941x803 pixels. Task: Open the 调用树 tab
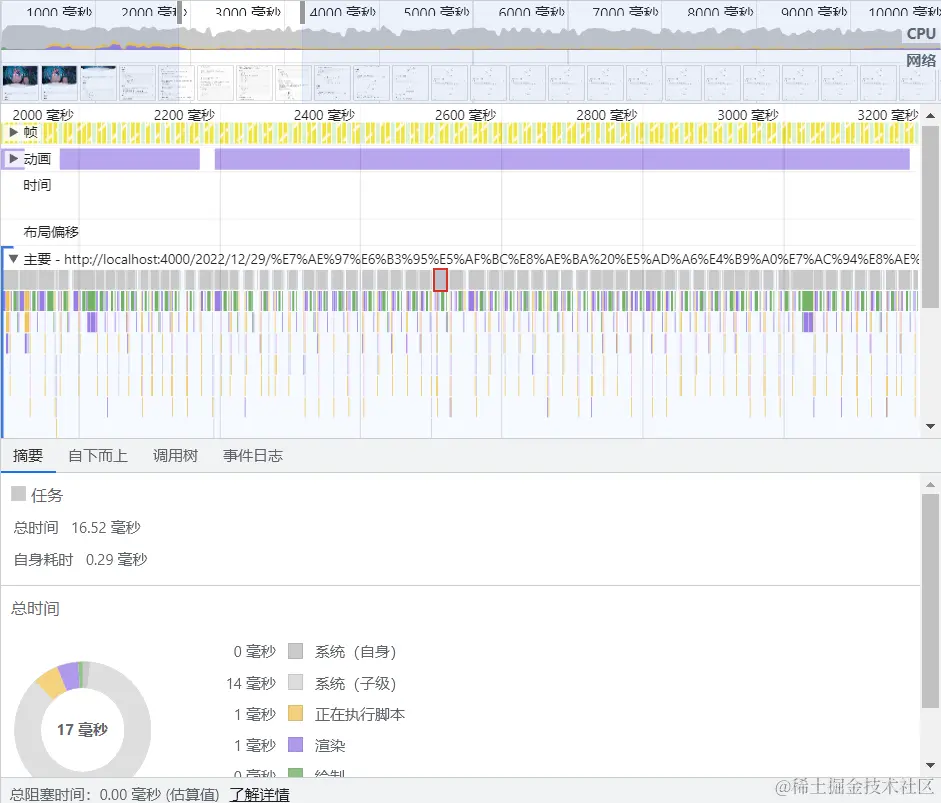point(175,456)
